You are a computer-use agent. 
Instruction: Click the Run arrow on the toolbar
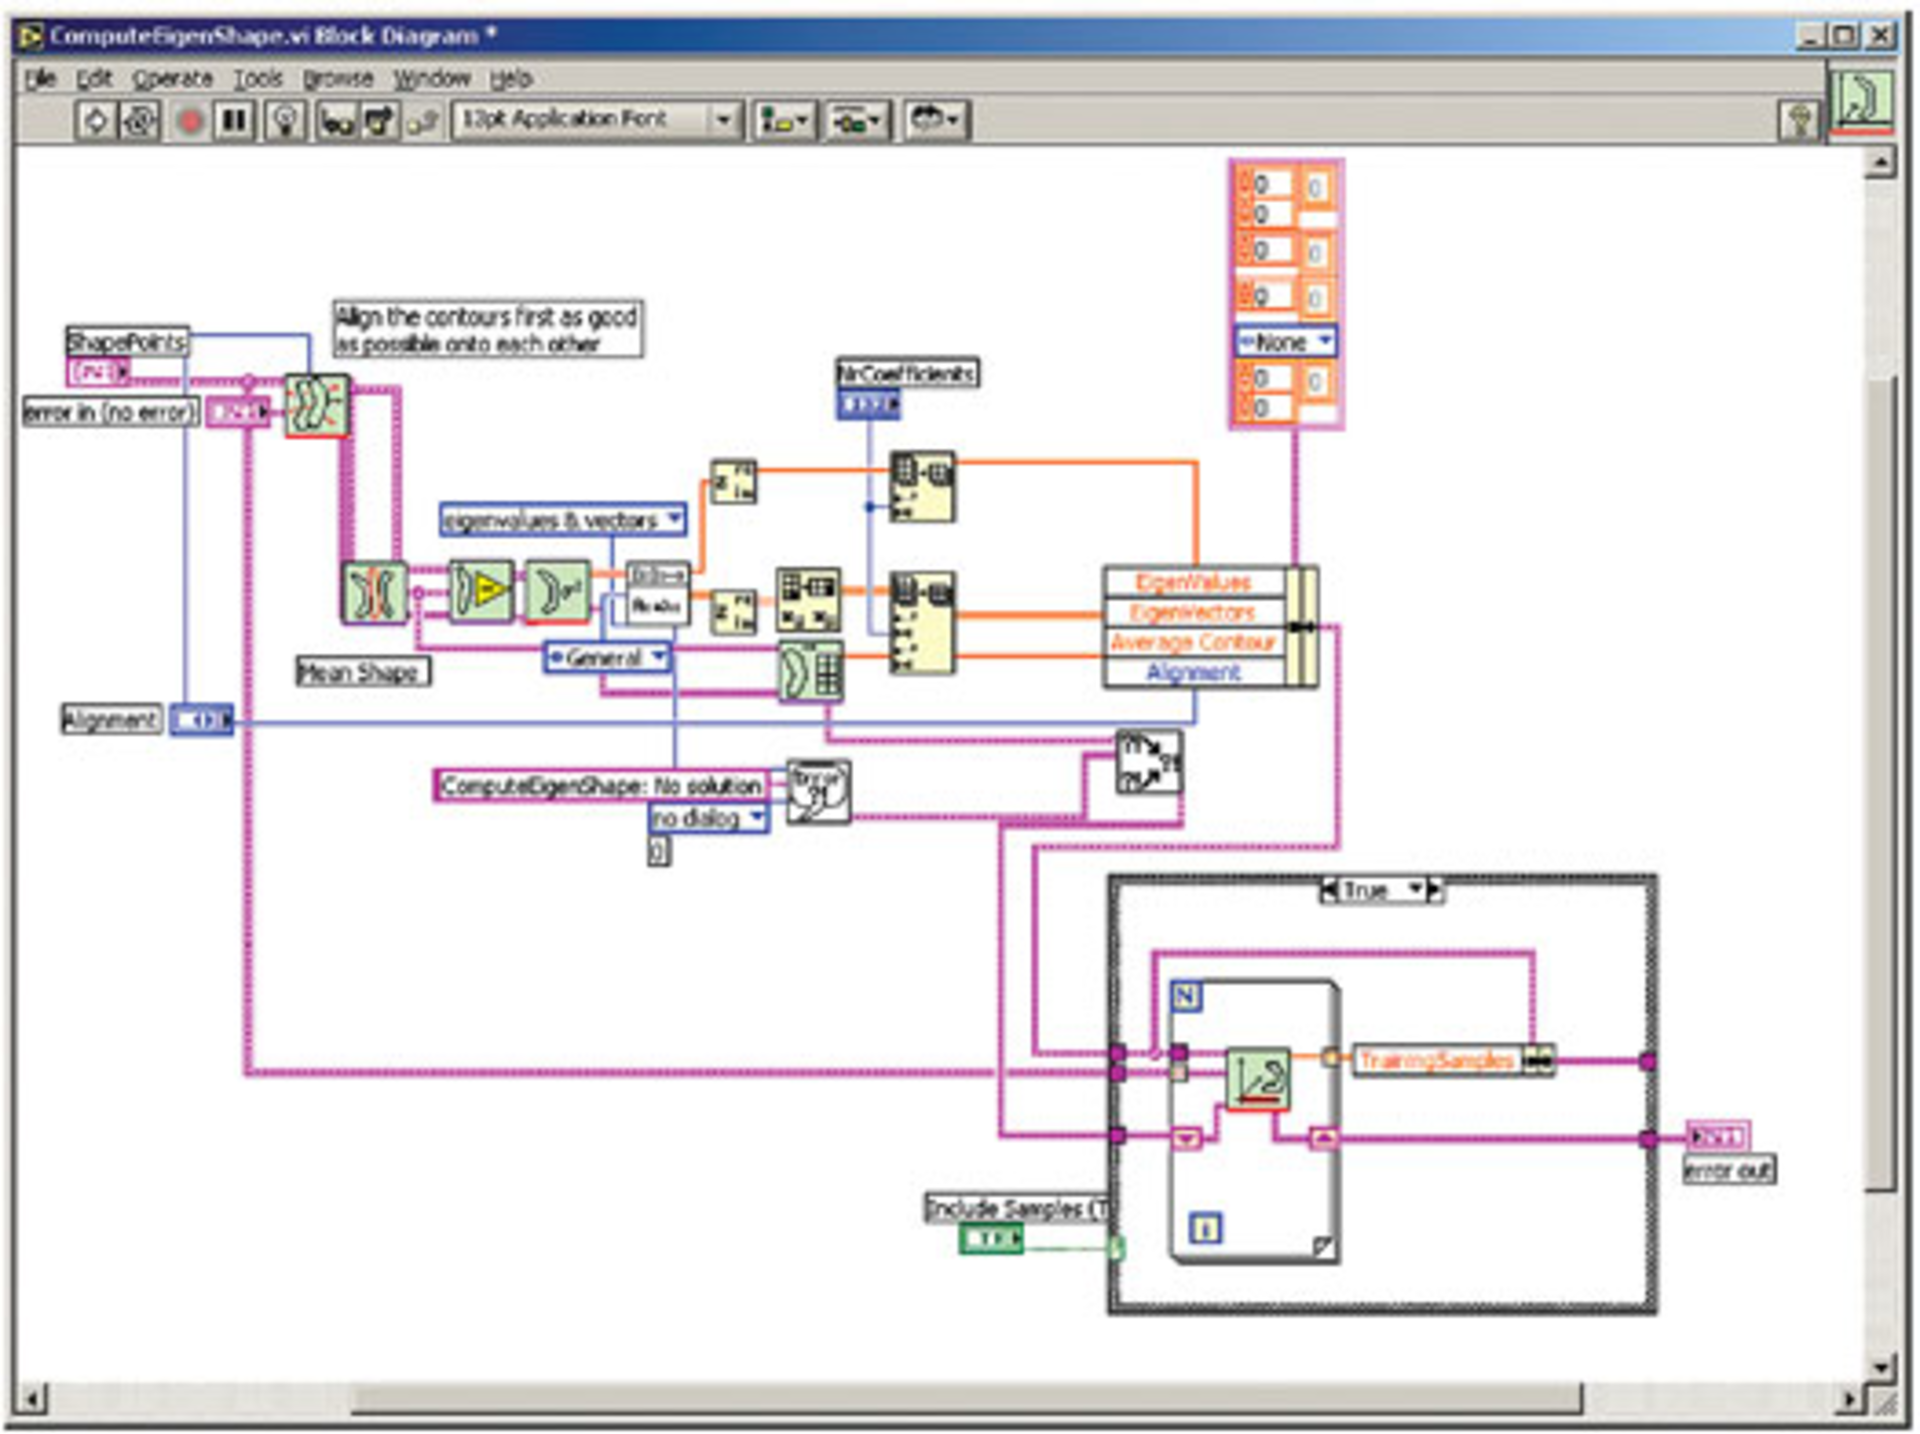(97, 119)
